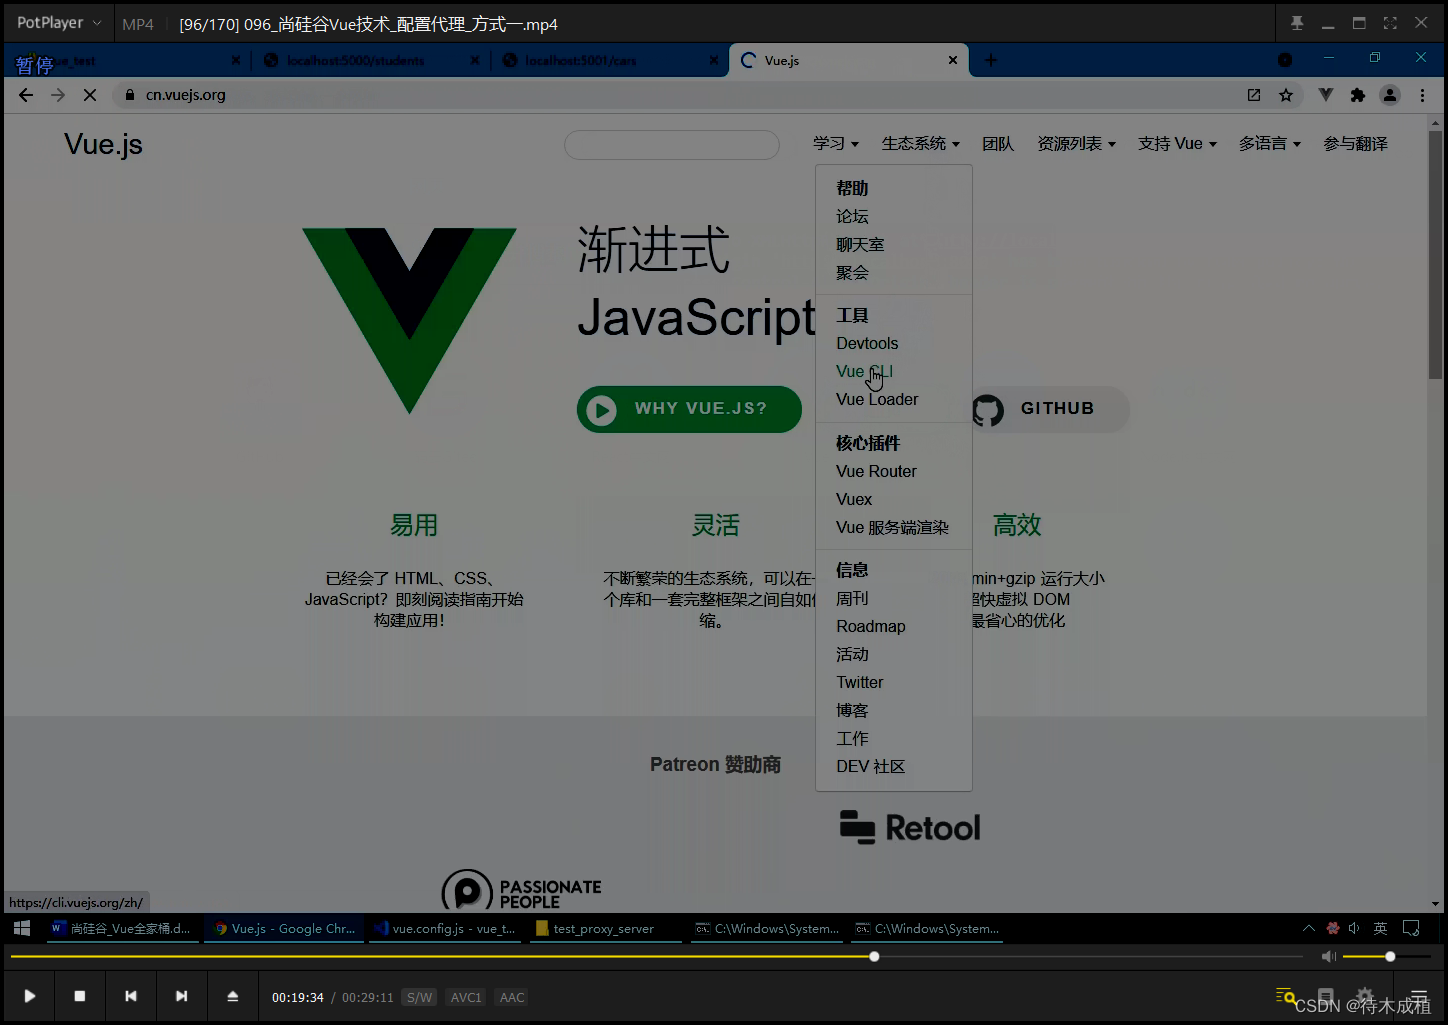The height and width of the screenshot is (1025, 1448).
Task: Open the 团队 navigation link
Action: [998, 144]
